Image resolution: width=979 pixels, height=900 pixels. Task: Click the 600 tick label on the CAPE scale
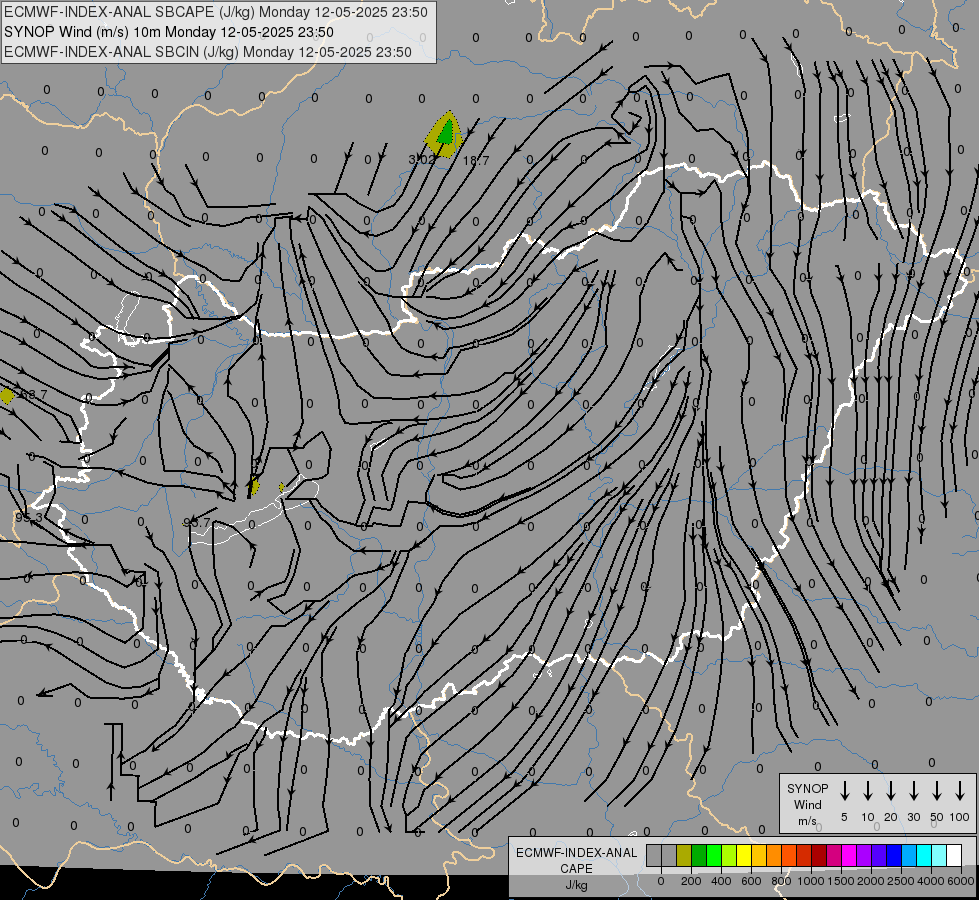751,881
